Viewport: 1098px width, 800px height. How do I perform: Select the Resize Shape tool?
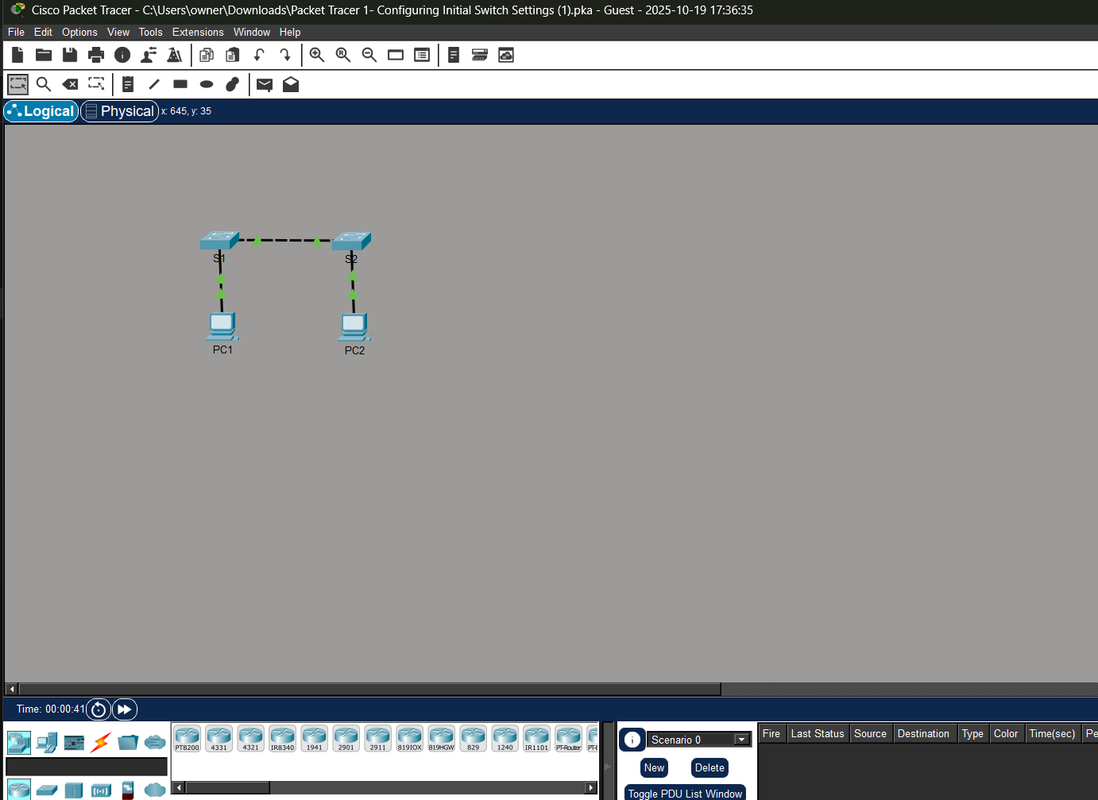point(96,85)
